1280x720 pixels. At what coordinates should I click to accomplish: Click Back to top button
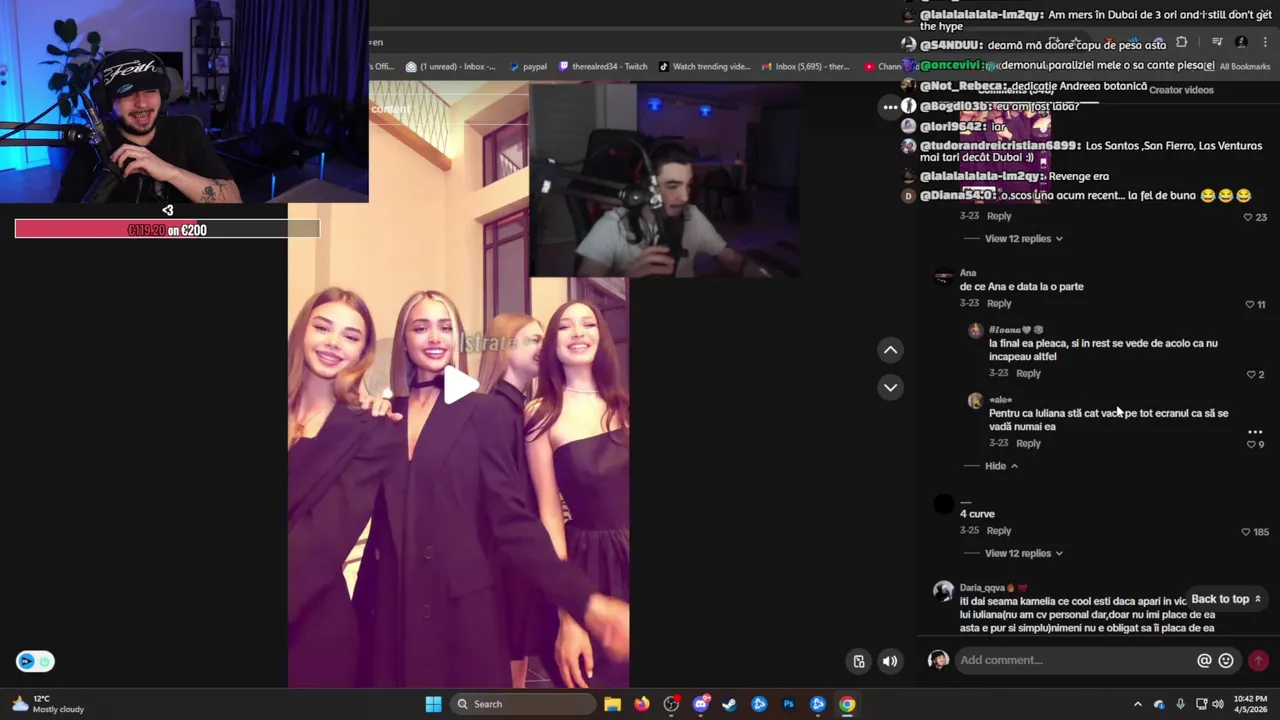(1226, 599)
